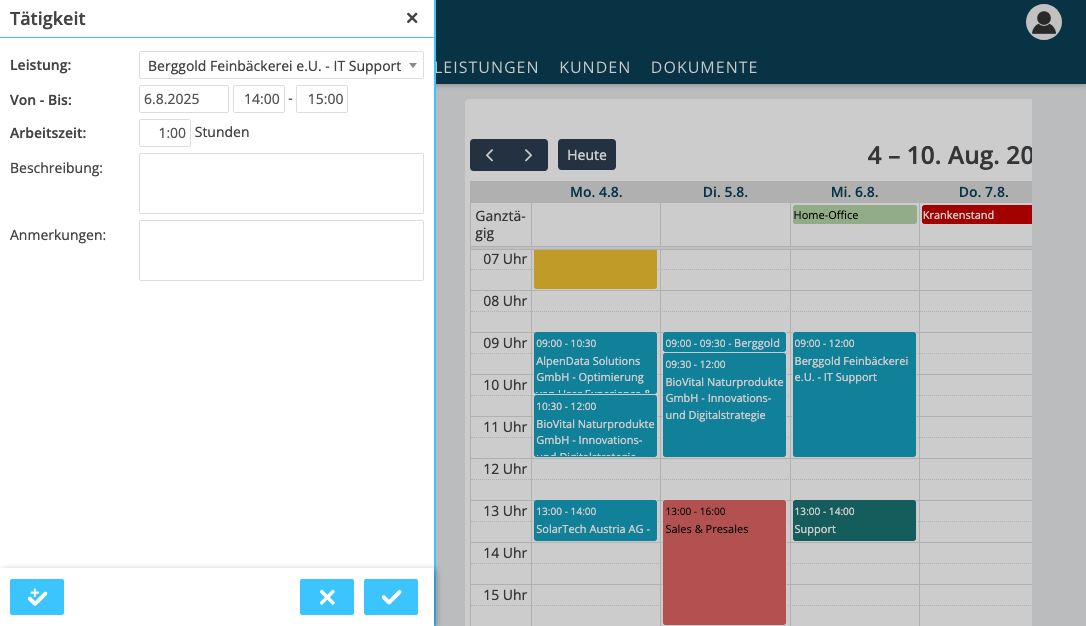Click the Arbeitszeit hours field
Image resolution: width=1086 pixels, height=626 pixels.
[x=165, y=133]
